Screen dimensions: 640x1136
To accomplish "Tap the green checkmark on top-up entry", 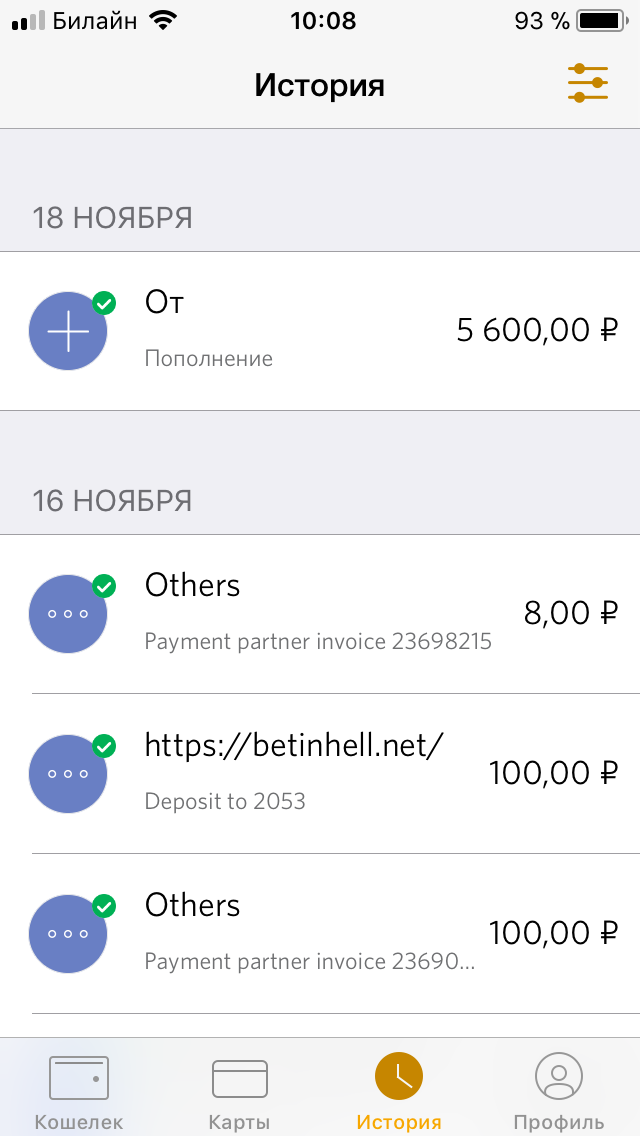I will [104, 303].
